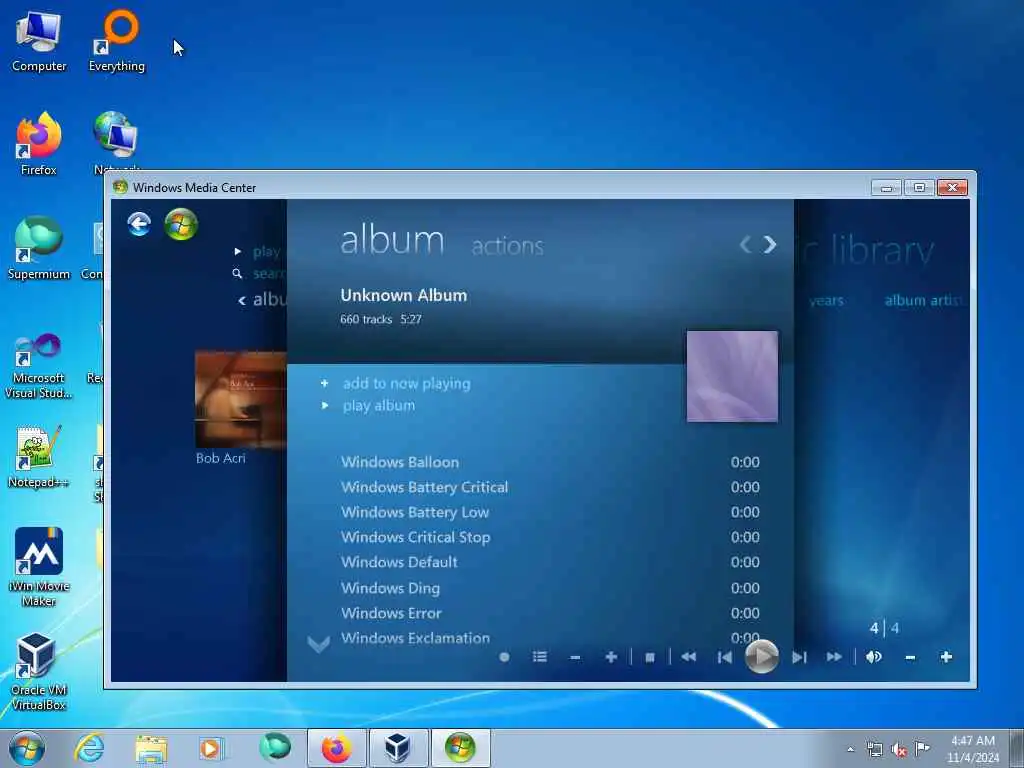Skip to previous track

(725, 657)
